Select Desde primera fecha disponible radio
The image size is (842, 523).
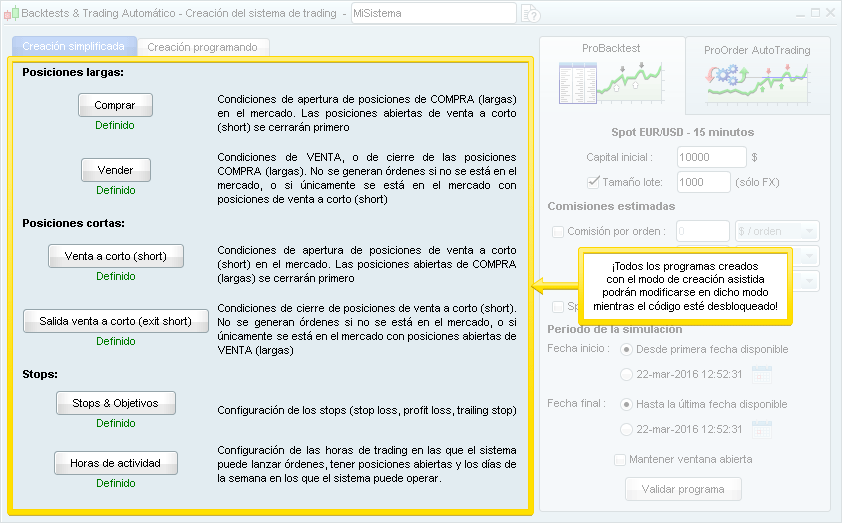pos(626,350)
